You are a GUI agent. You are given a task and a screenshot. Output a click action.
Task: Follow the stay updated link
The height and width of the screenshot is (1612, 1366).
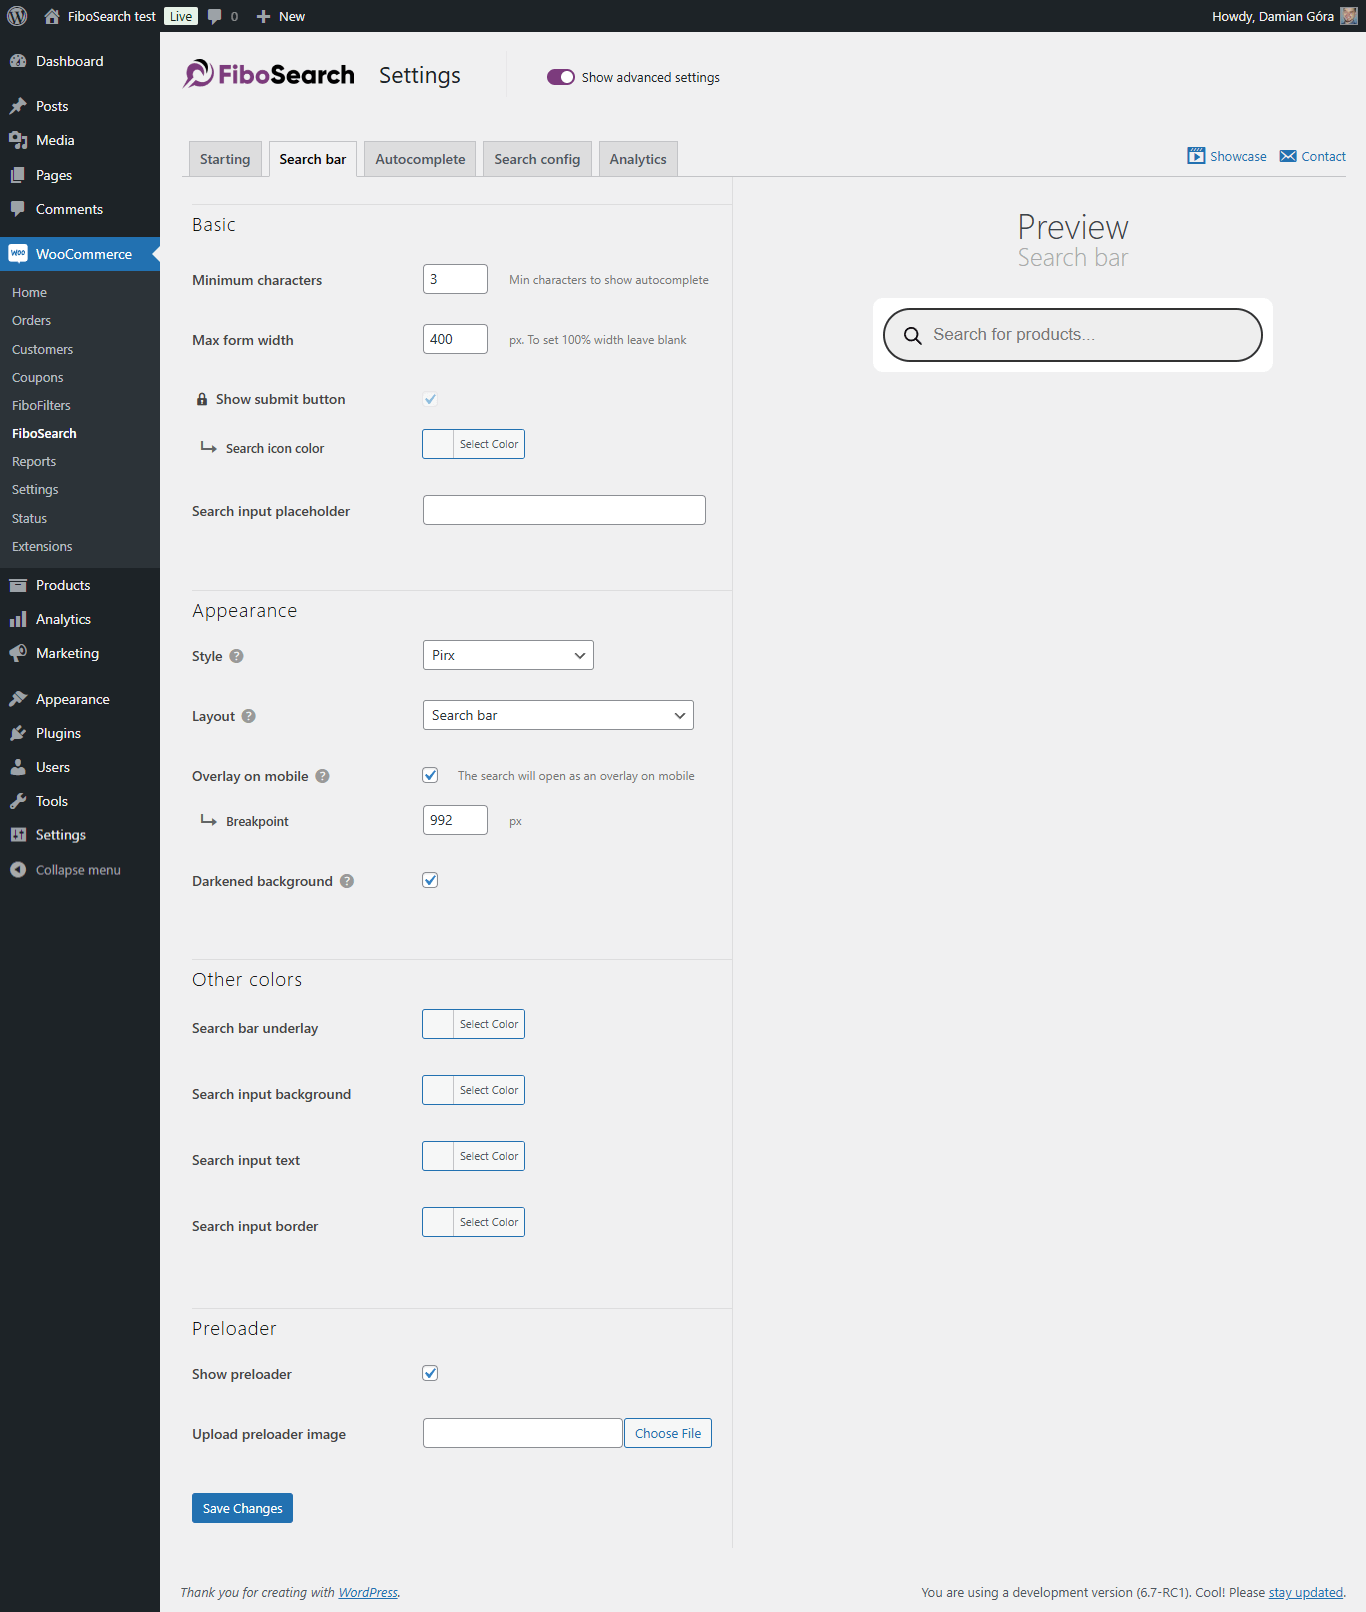[x=1306, y=1592]
